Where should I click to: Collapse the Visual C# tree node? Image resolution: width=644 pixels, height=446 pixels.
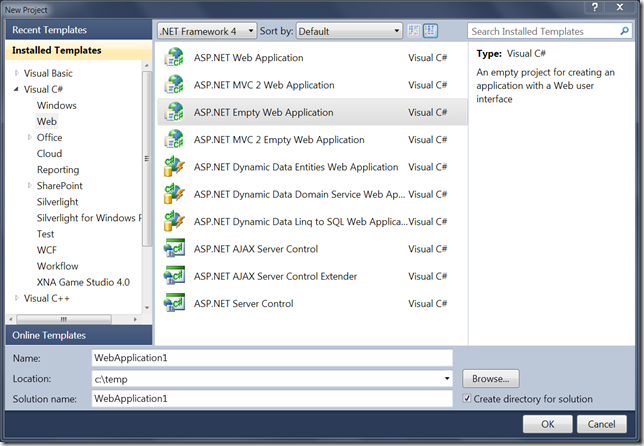(x=16, y=89)
